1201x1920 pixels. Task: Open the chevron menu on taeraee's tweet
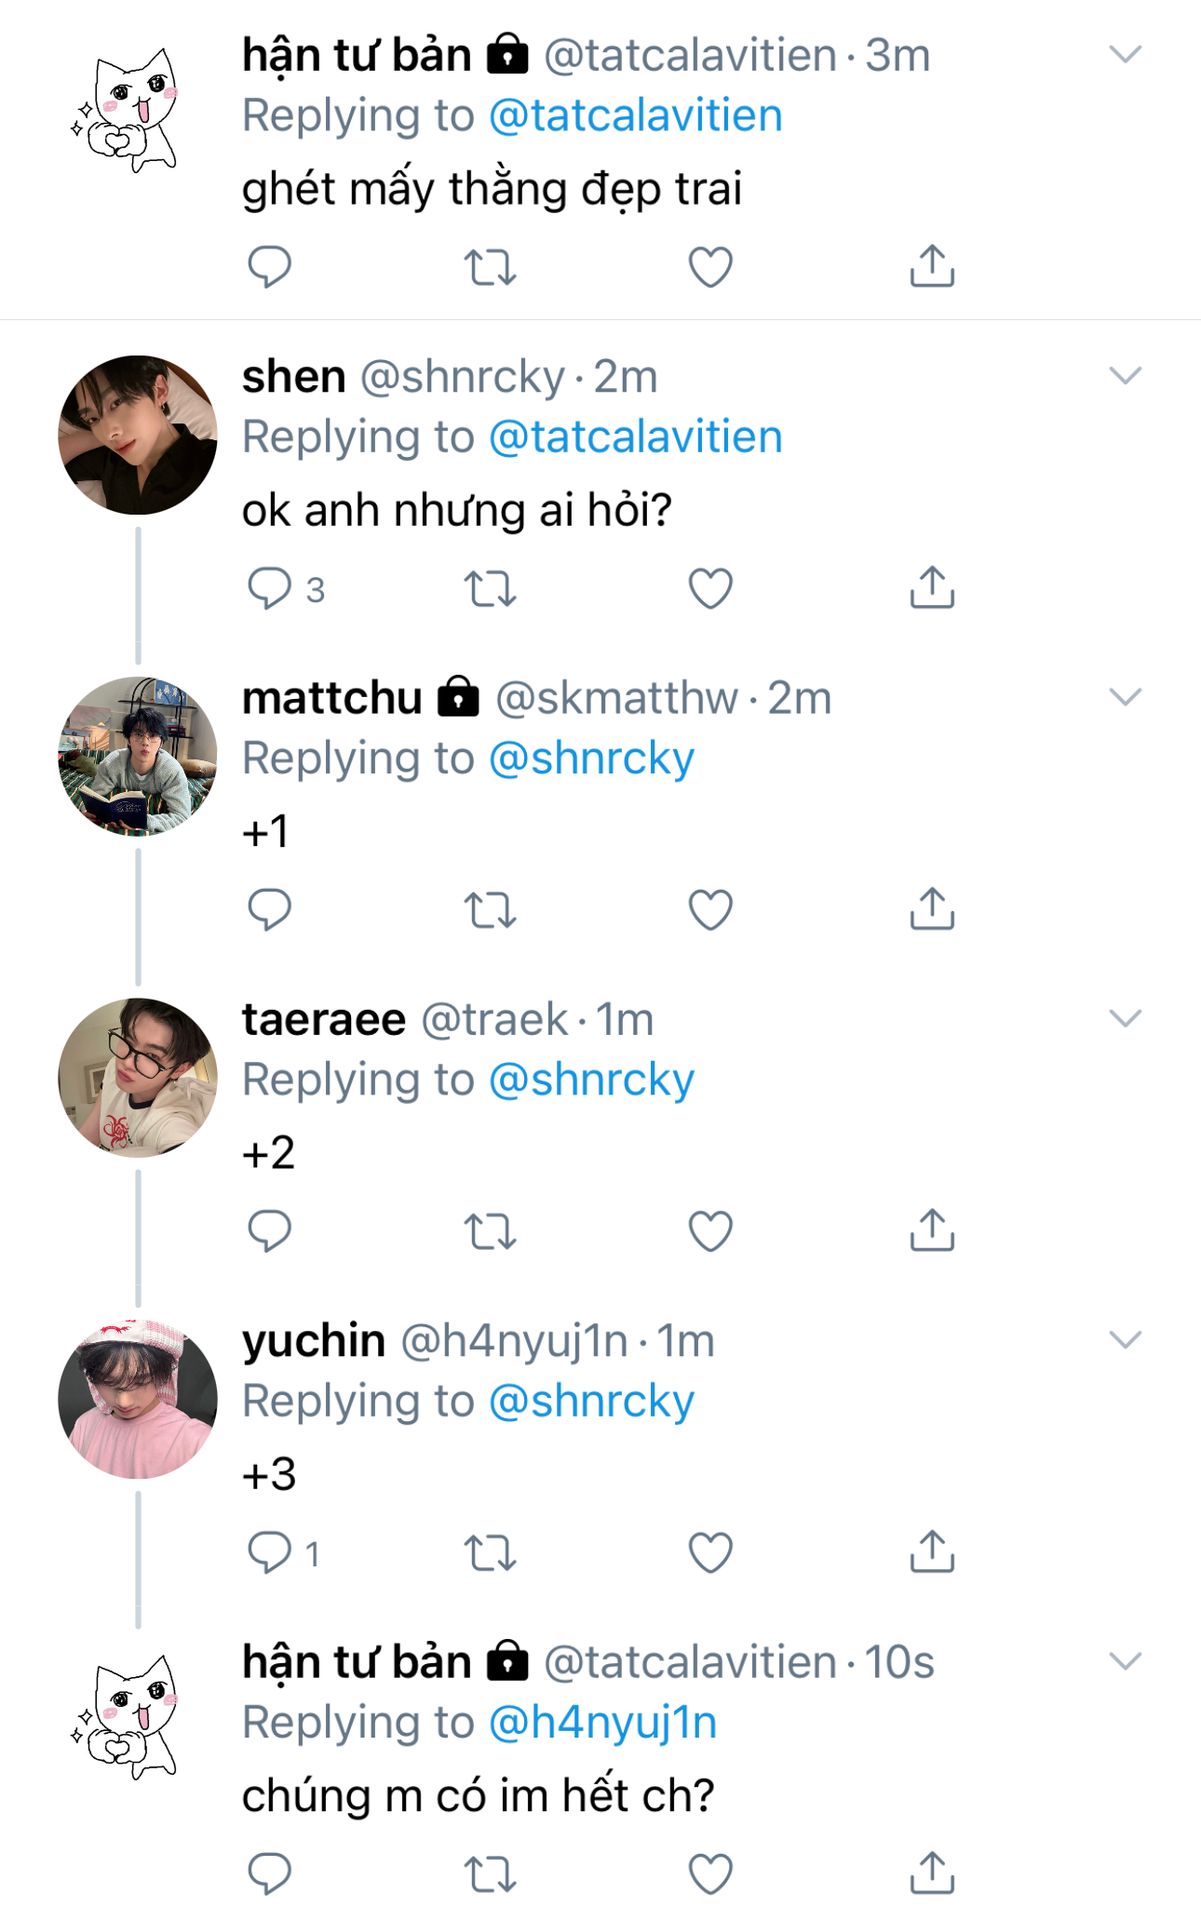pyautogui.click(x=1125, y=1019)
